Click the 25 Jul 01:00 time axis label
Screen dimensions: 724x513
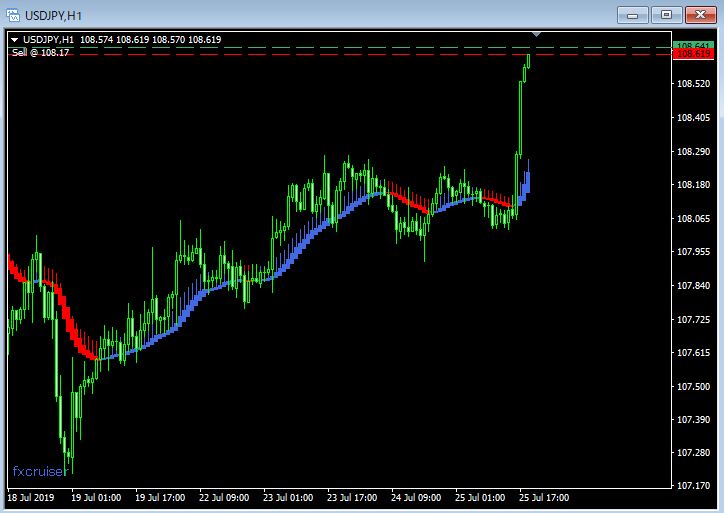tap(480, 498)
